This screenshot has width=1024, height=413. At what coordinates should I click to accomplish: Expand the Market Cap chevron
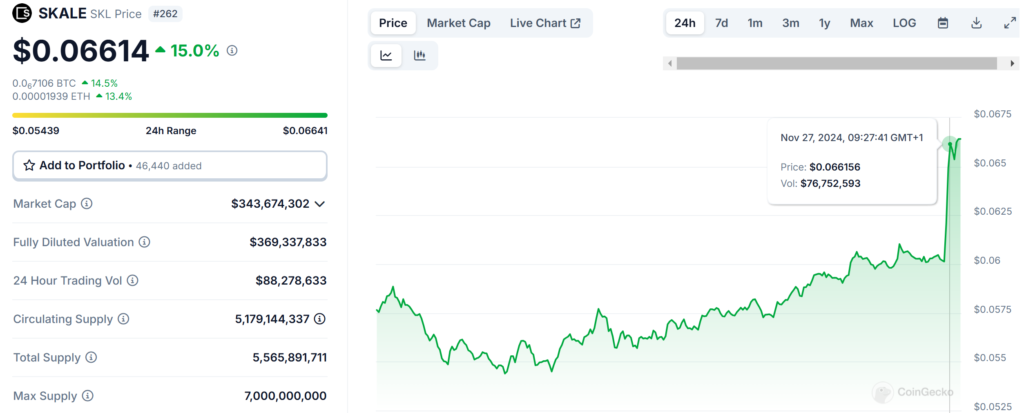coord(320,204)
